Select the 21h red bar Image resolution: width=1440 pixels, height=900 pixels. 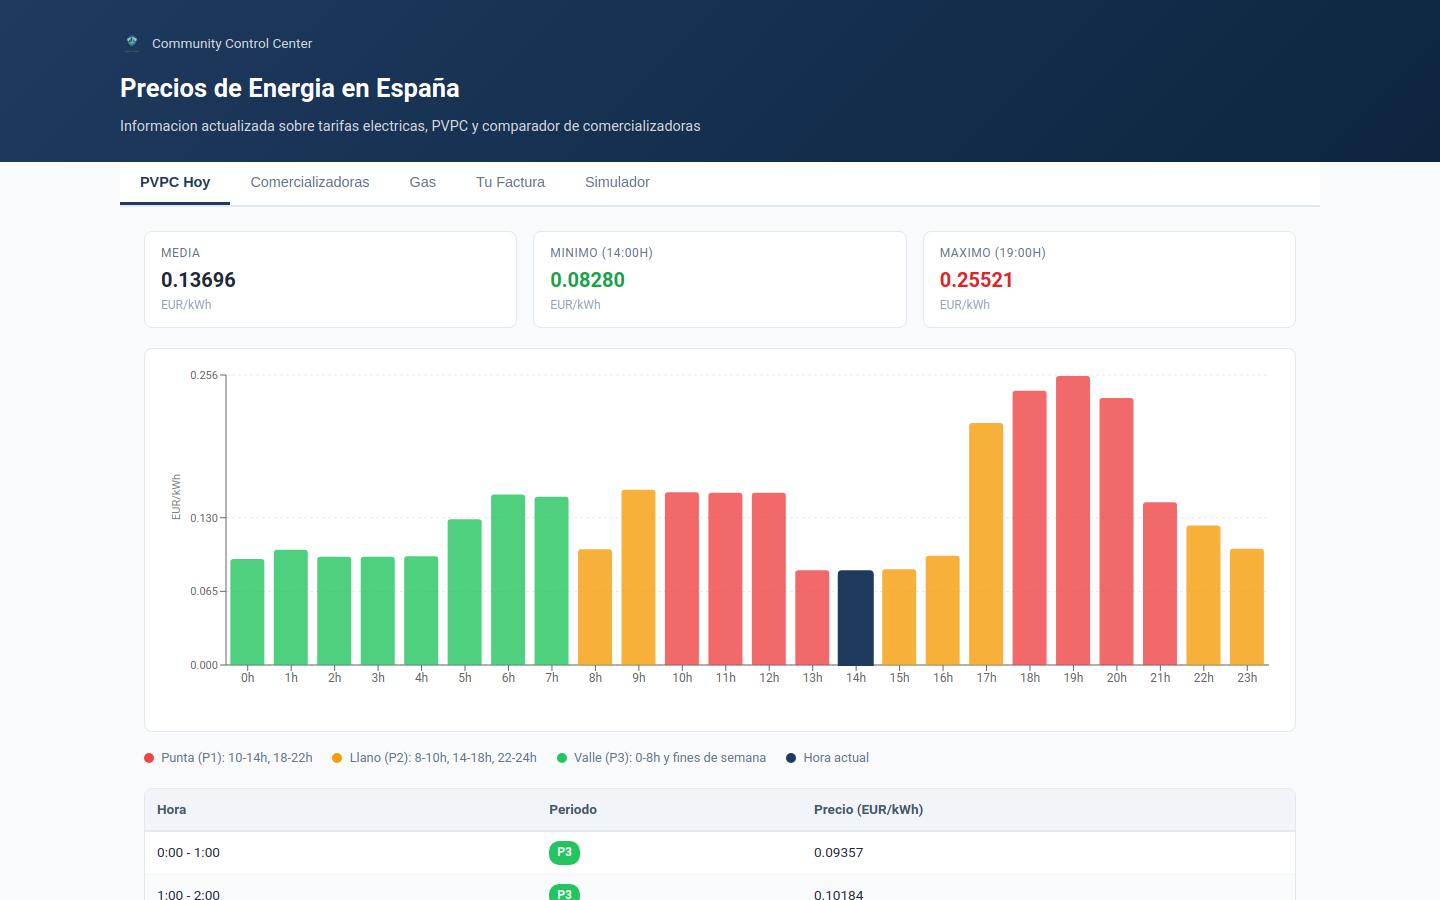pos(1160,583)
